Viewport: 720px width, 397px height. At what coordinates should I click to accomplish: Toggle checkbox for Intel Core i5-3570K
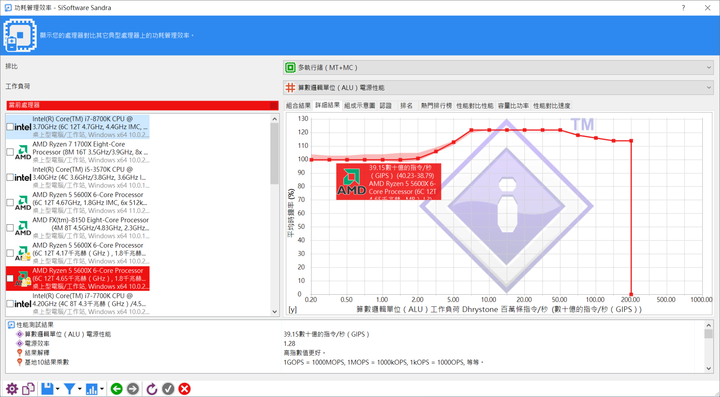[10, 177]
